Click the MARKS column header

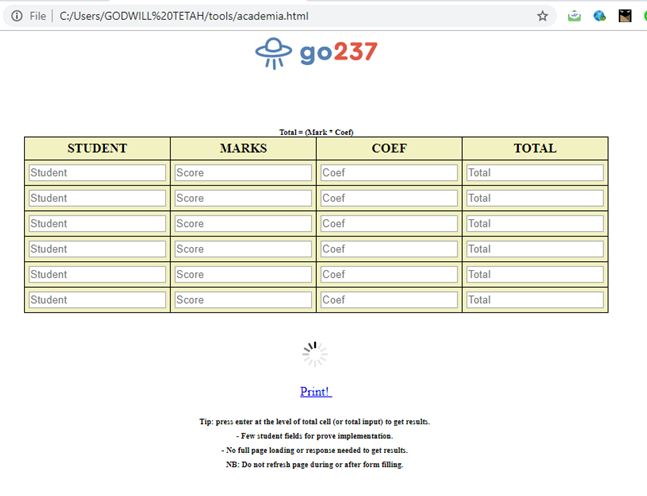(x=243, y=148)
